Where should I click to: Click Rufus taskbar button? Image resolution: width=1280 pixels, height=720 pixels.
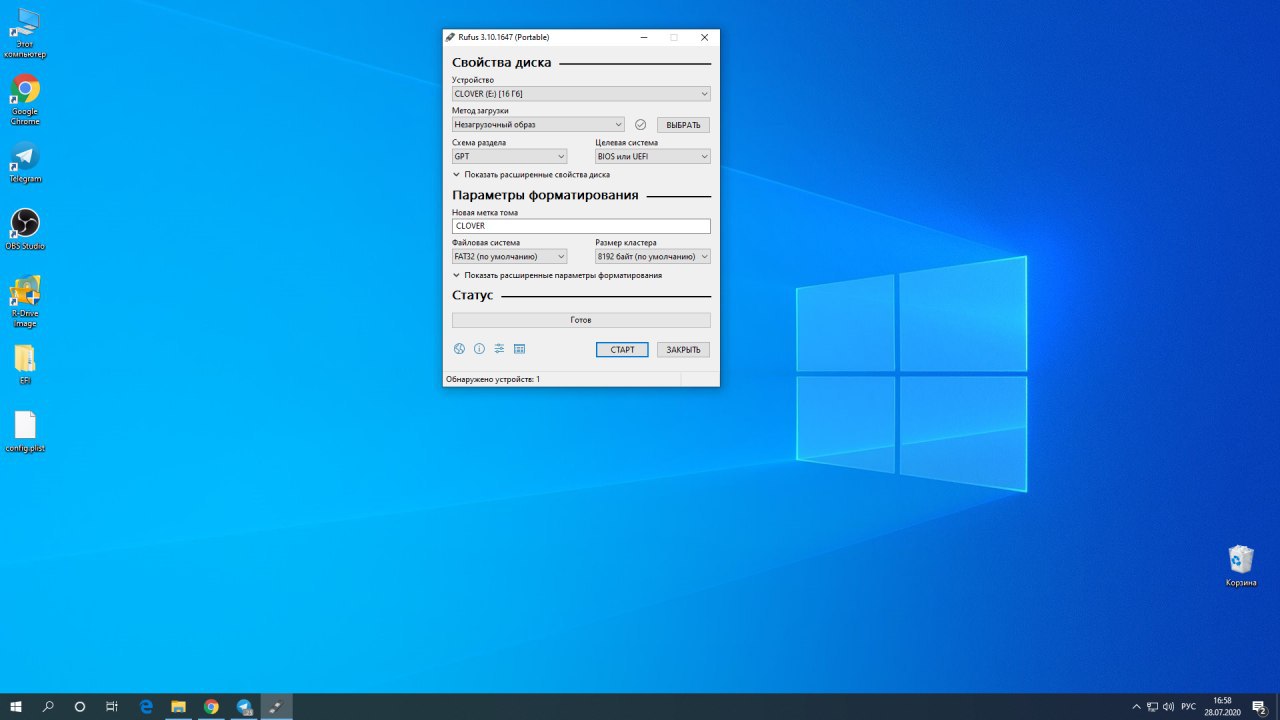tap(277, 706)
